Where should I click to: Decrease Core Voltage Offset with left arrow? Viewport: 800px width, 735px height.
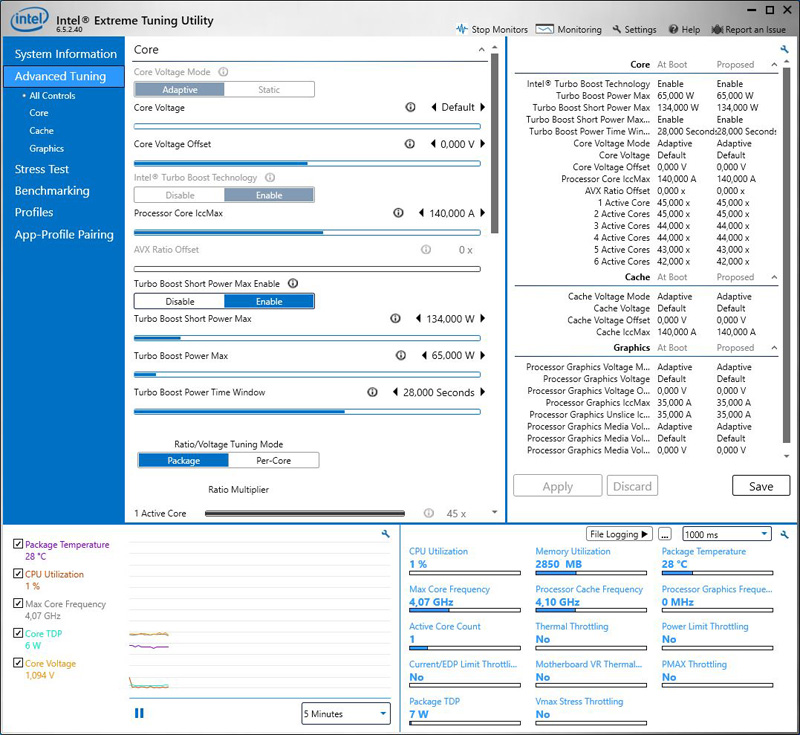[x=433, y=144]
